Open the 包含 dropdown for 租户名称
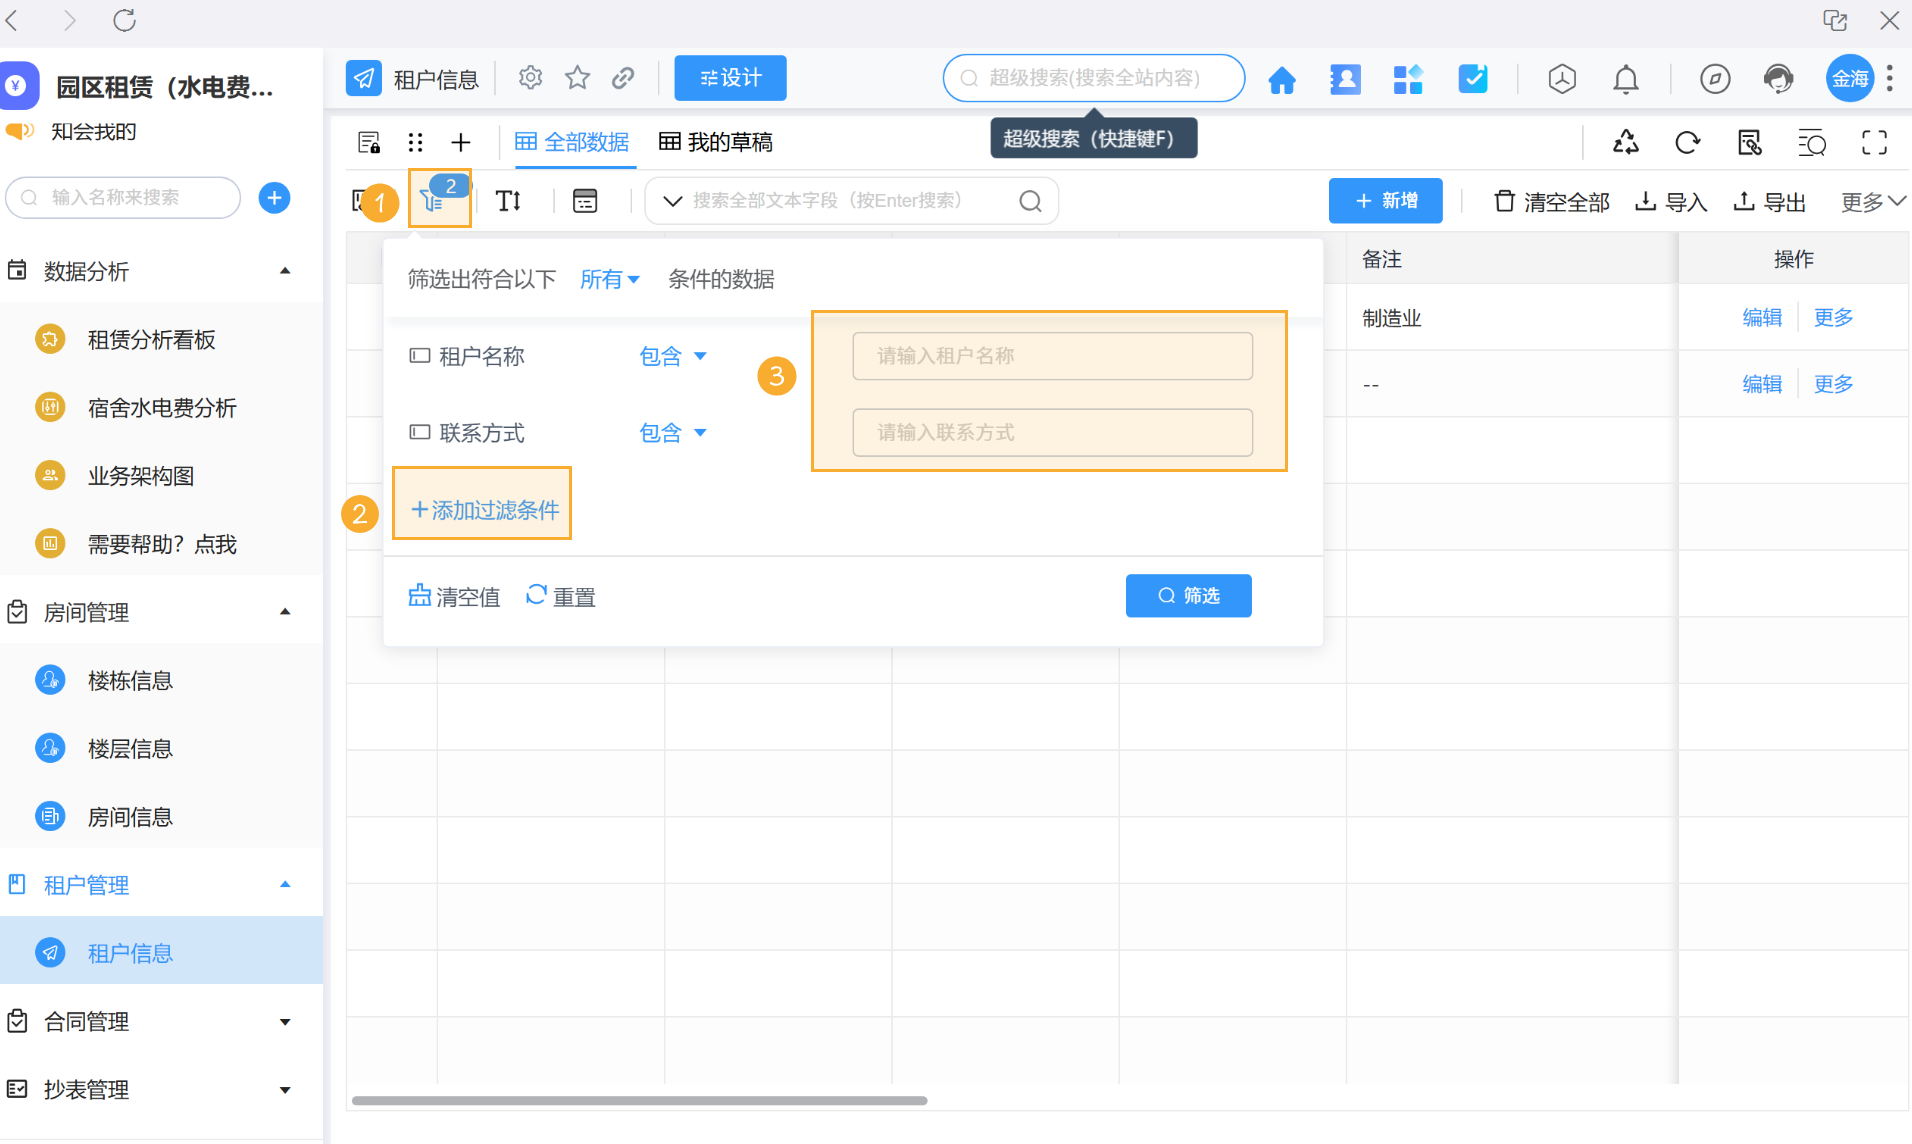The image size is (1912, 1144). [x=672, y=355]
